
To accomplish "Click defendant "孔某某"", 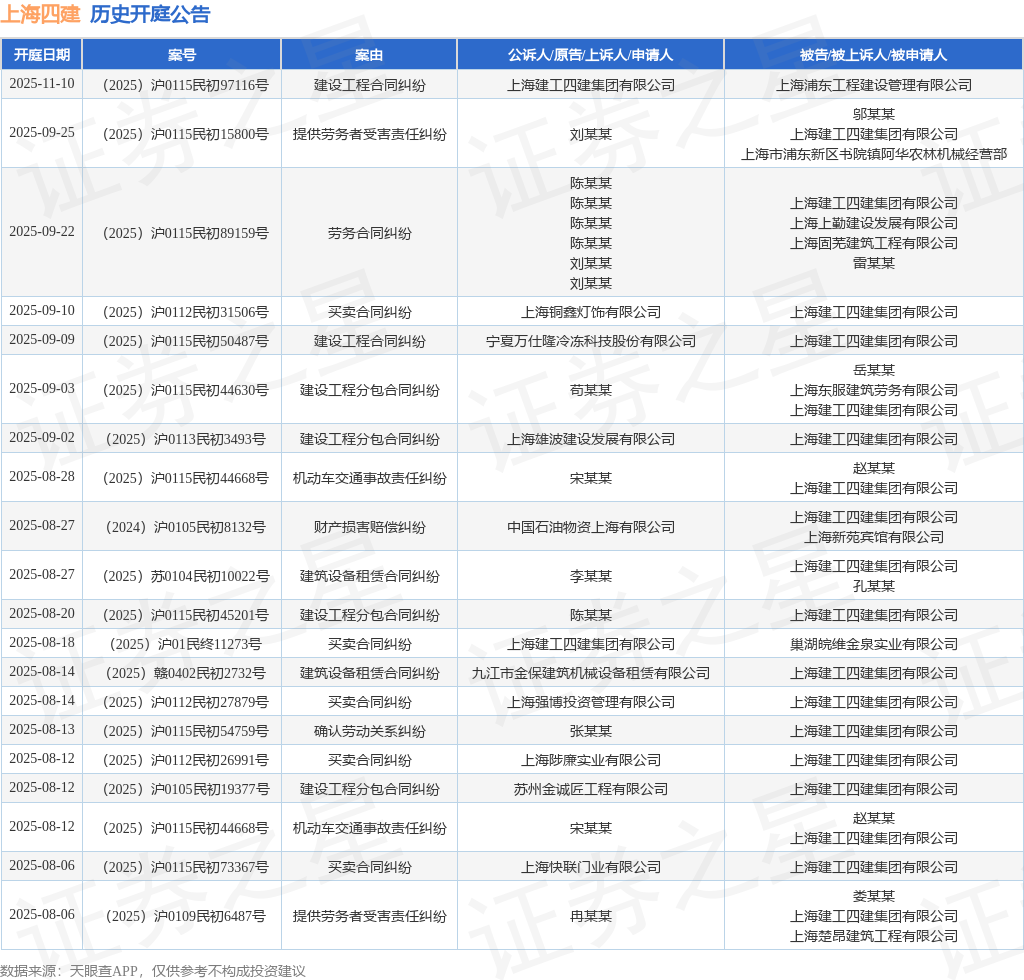I will pos(874,586).
